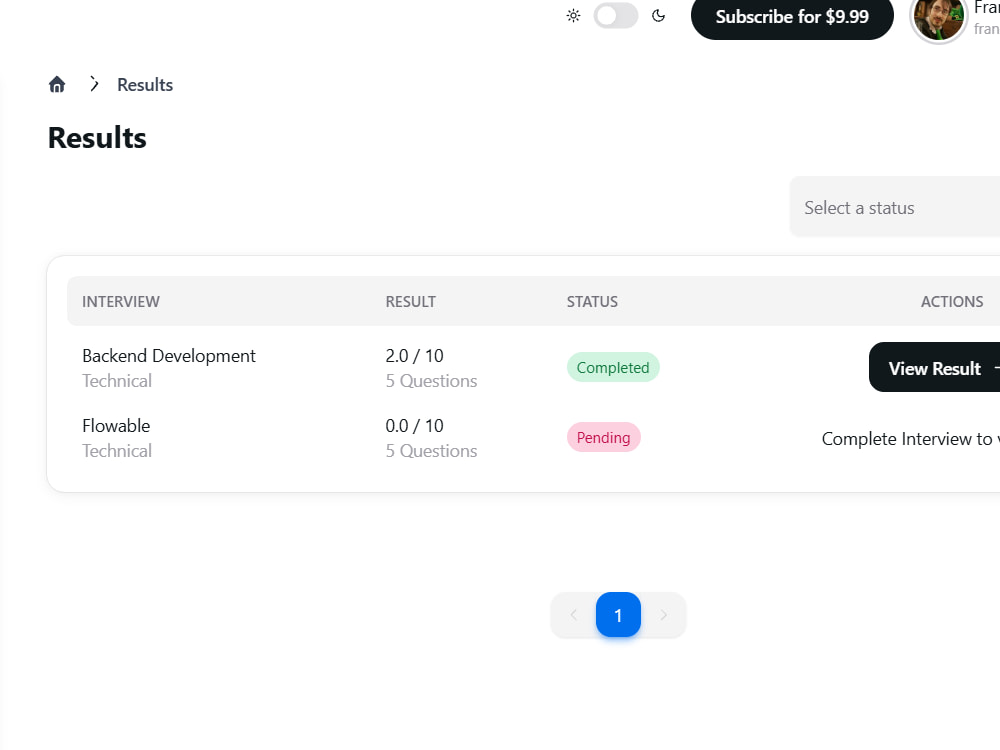The width and height of the screenshot is (1000, 750).
Task: Go to the home breadcrumb icon
Action: tap(57, 84)
